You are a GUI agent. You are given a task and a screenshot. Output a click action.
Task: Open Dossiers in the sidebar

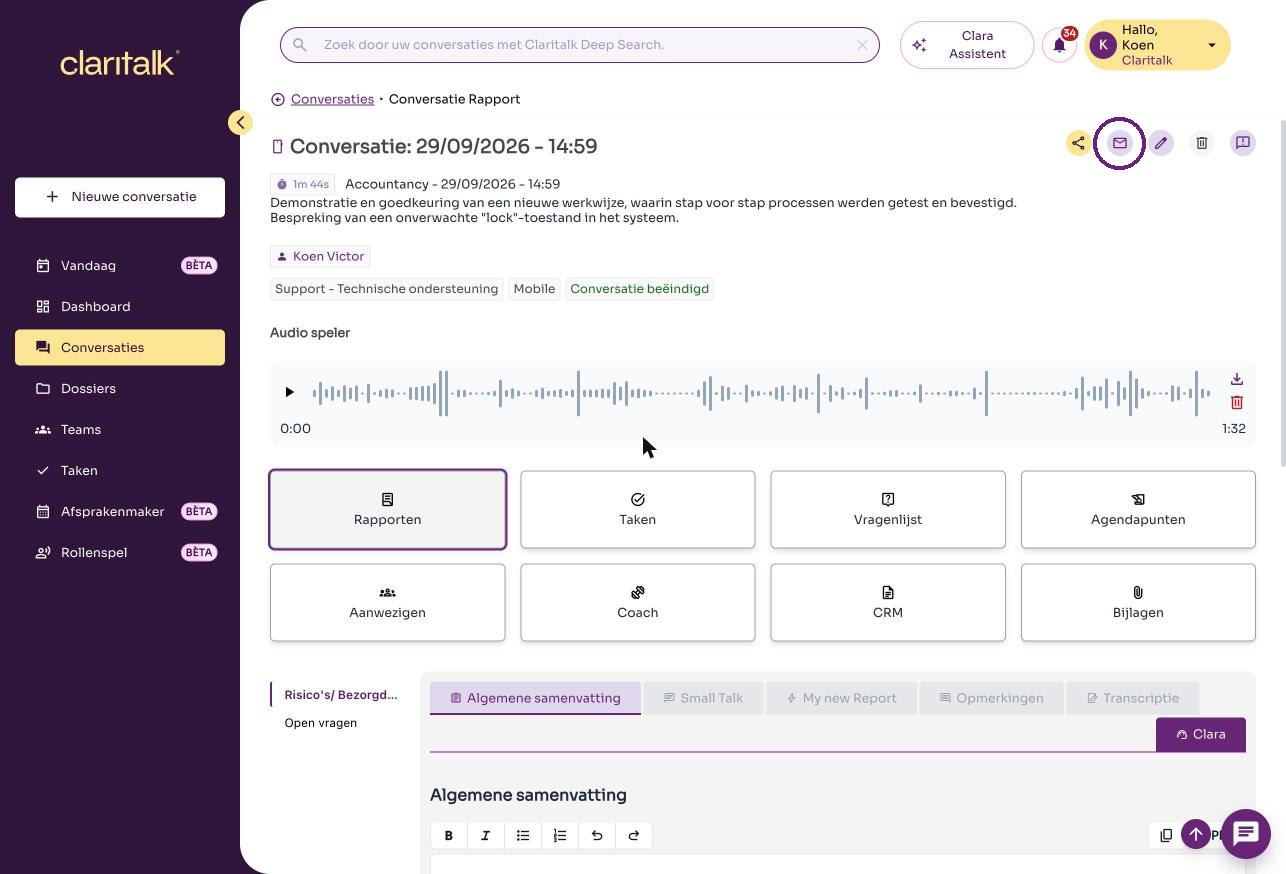tap(120, 389)
